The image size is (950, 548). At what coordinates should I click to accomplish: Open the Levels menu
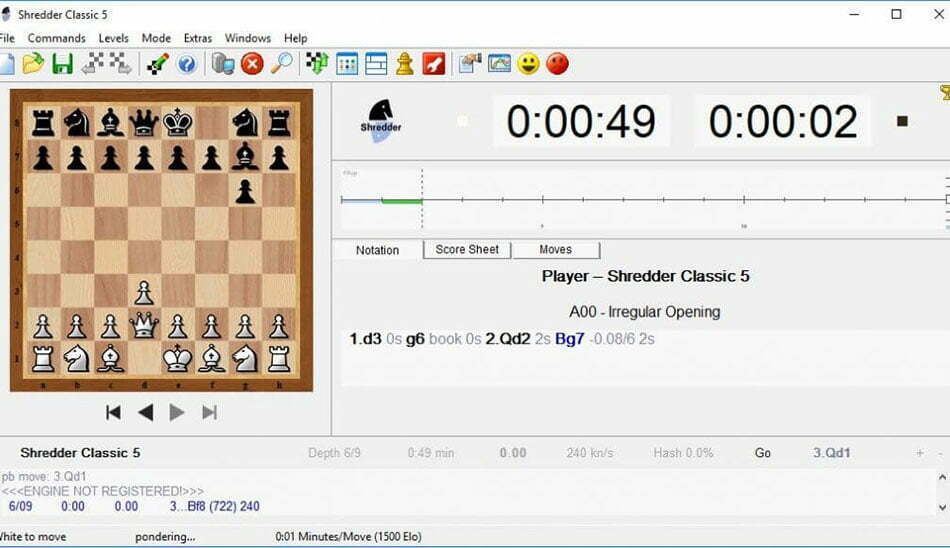(113, 38)
